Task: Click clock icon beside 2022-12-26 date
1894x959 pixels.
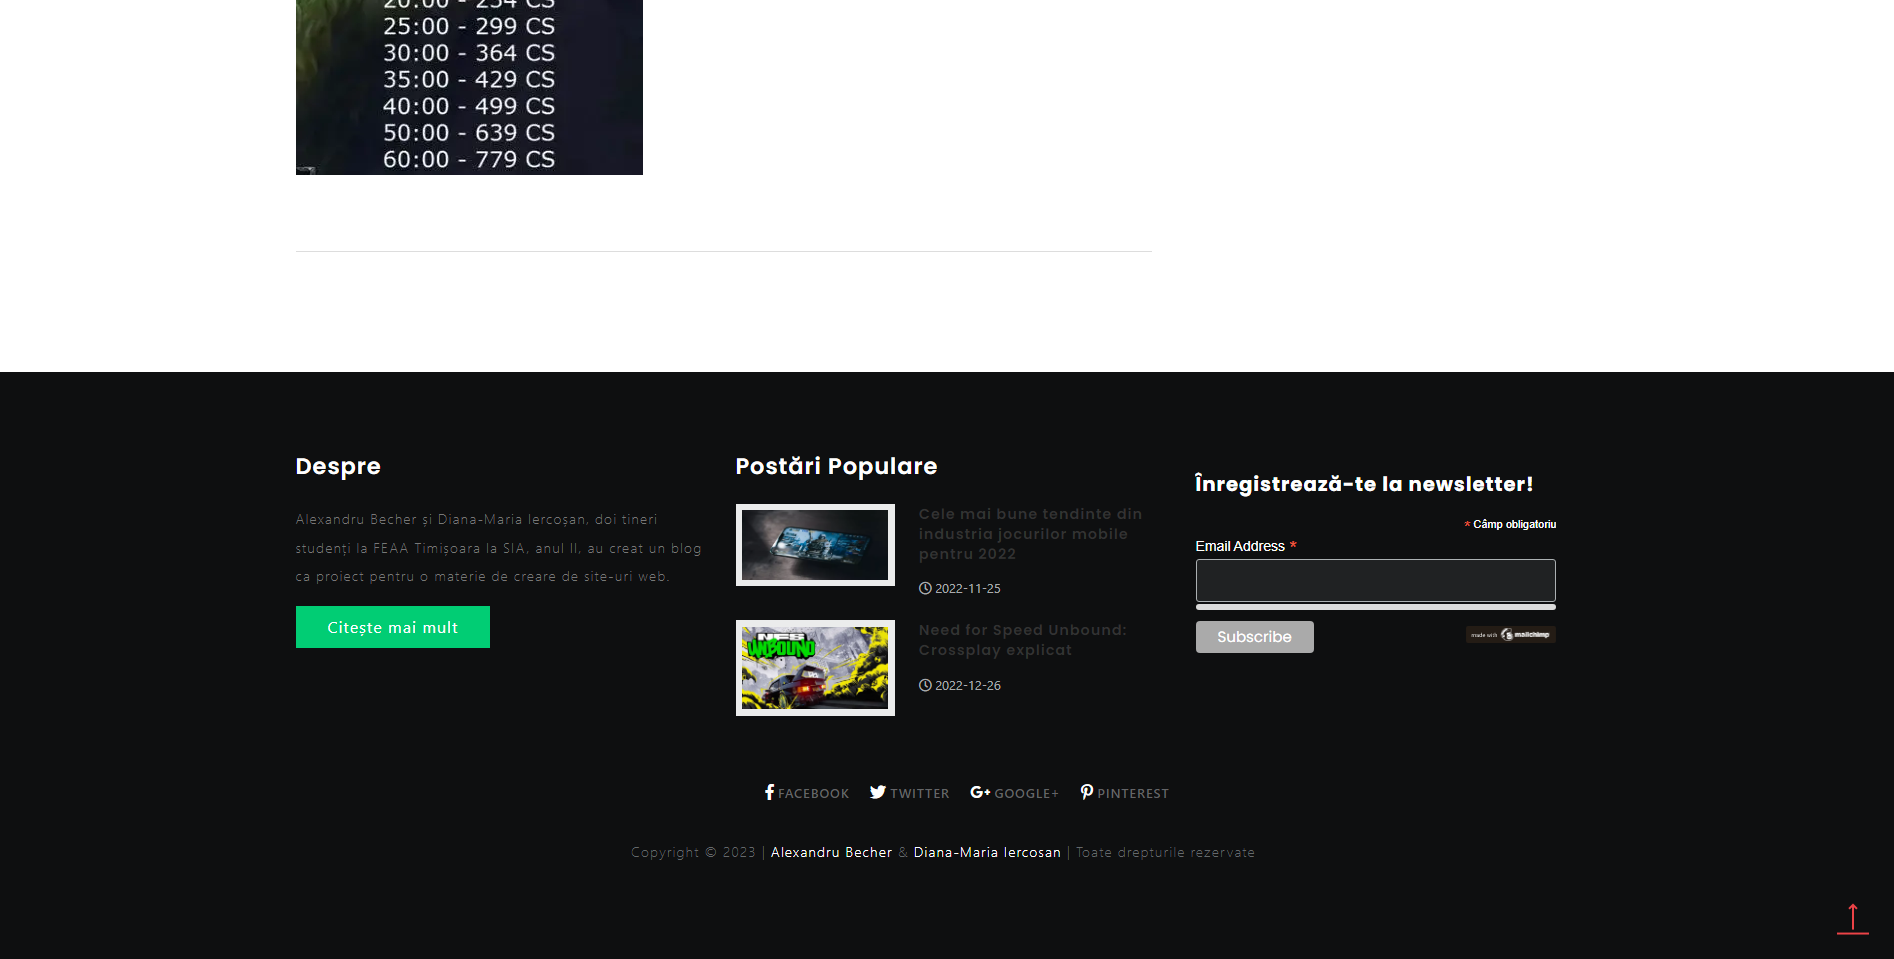Action: [x=925, y=685]
